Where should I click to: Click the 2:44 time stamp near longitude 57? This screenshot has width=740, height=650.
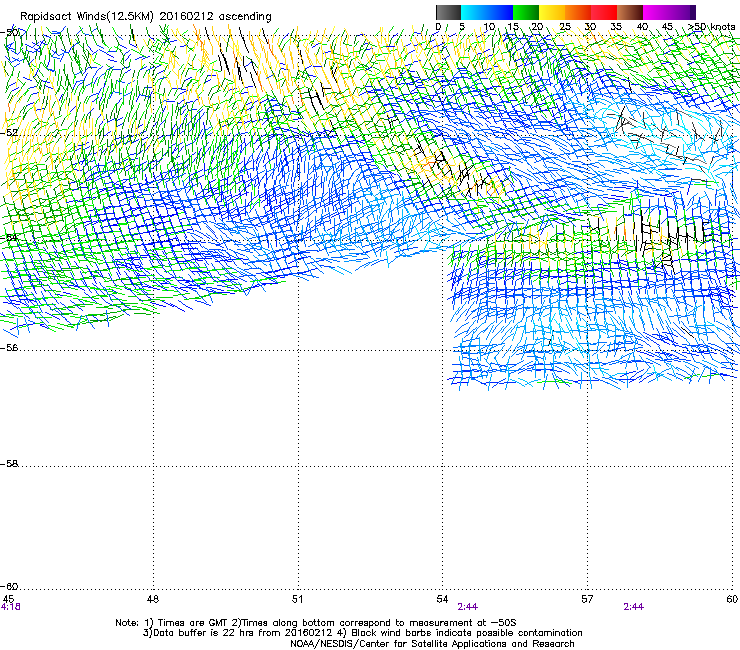tap(633, 607)
